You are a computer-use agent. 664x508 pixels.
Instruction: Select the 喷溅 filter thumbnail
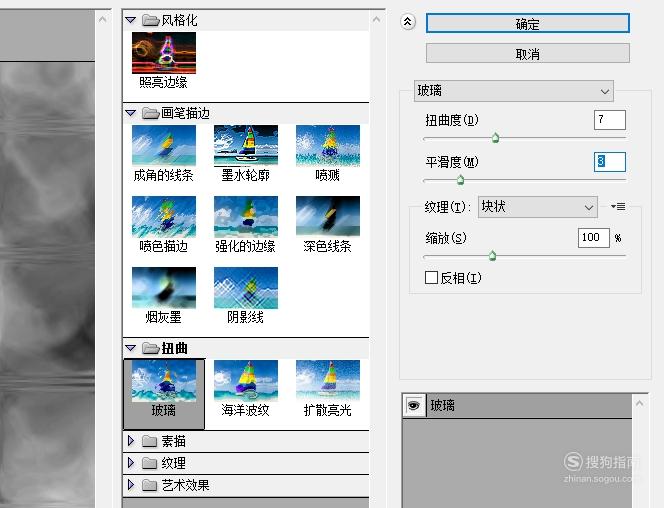click(x=328, y=145)
